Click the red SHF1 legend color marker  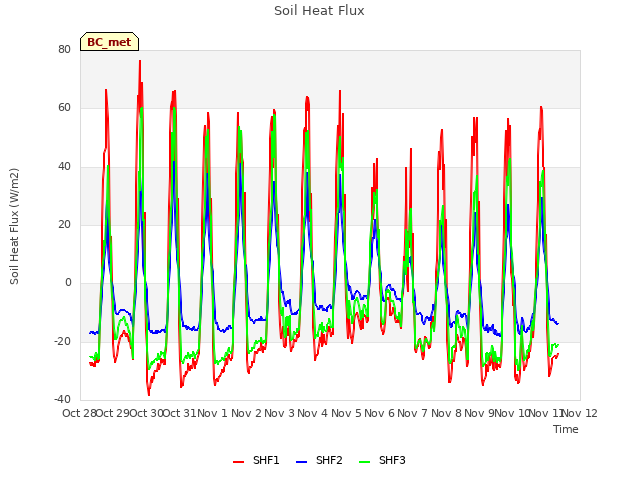coord(238,462)
